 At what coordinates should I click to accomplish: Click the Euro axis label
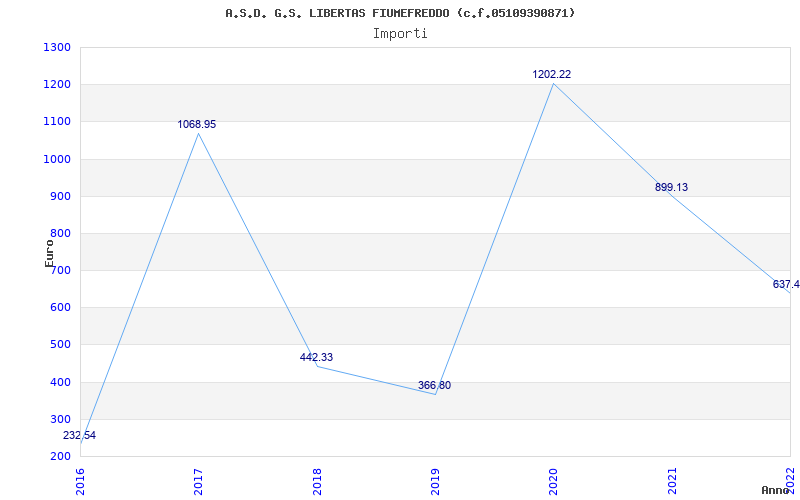pyautogui.click(x=49, y=253)
